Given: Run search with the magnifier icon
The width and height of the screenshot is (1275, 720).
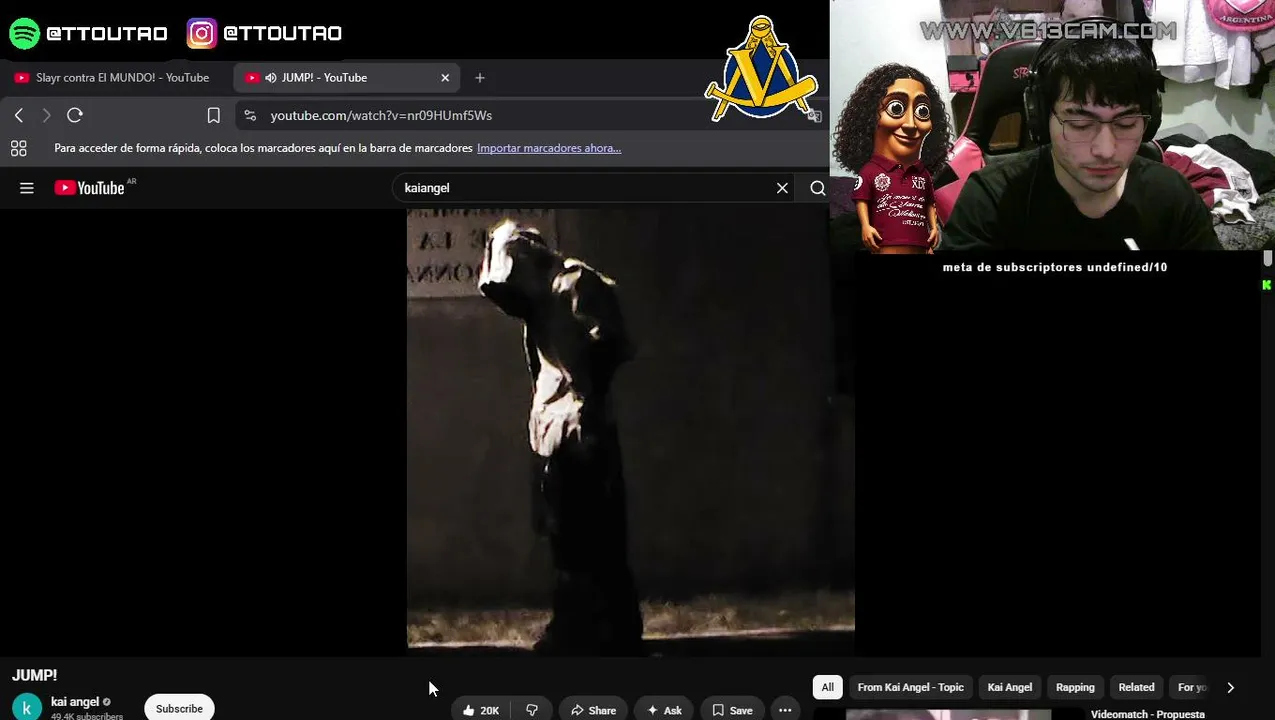Looking at the screenshot, I should (x=817, y=188).
